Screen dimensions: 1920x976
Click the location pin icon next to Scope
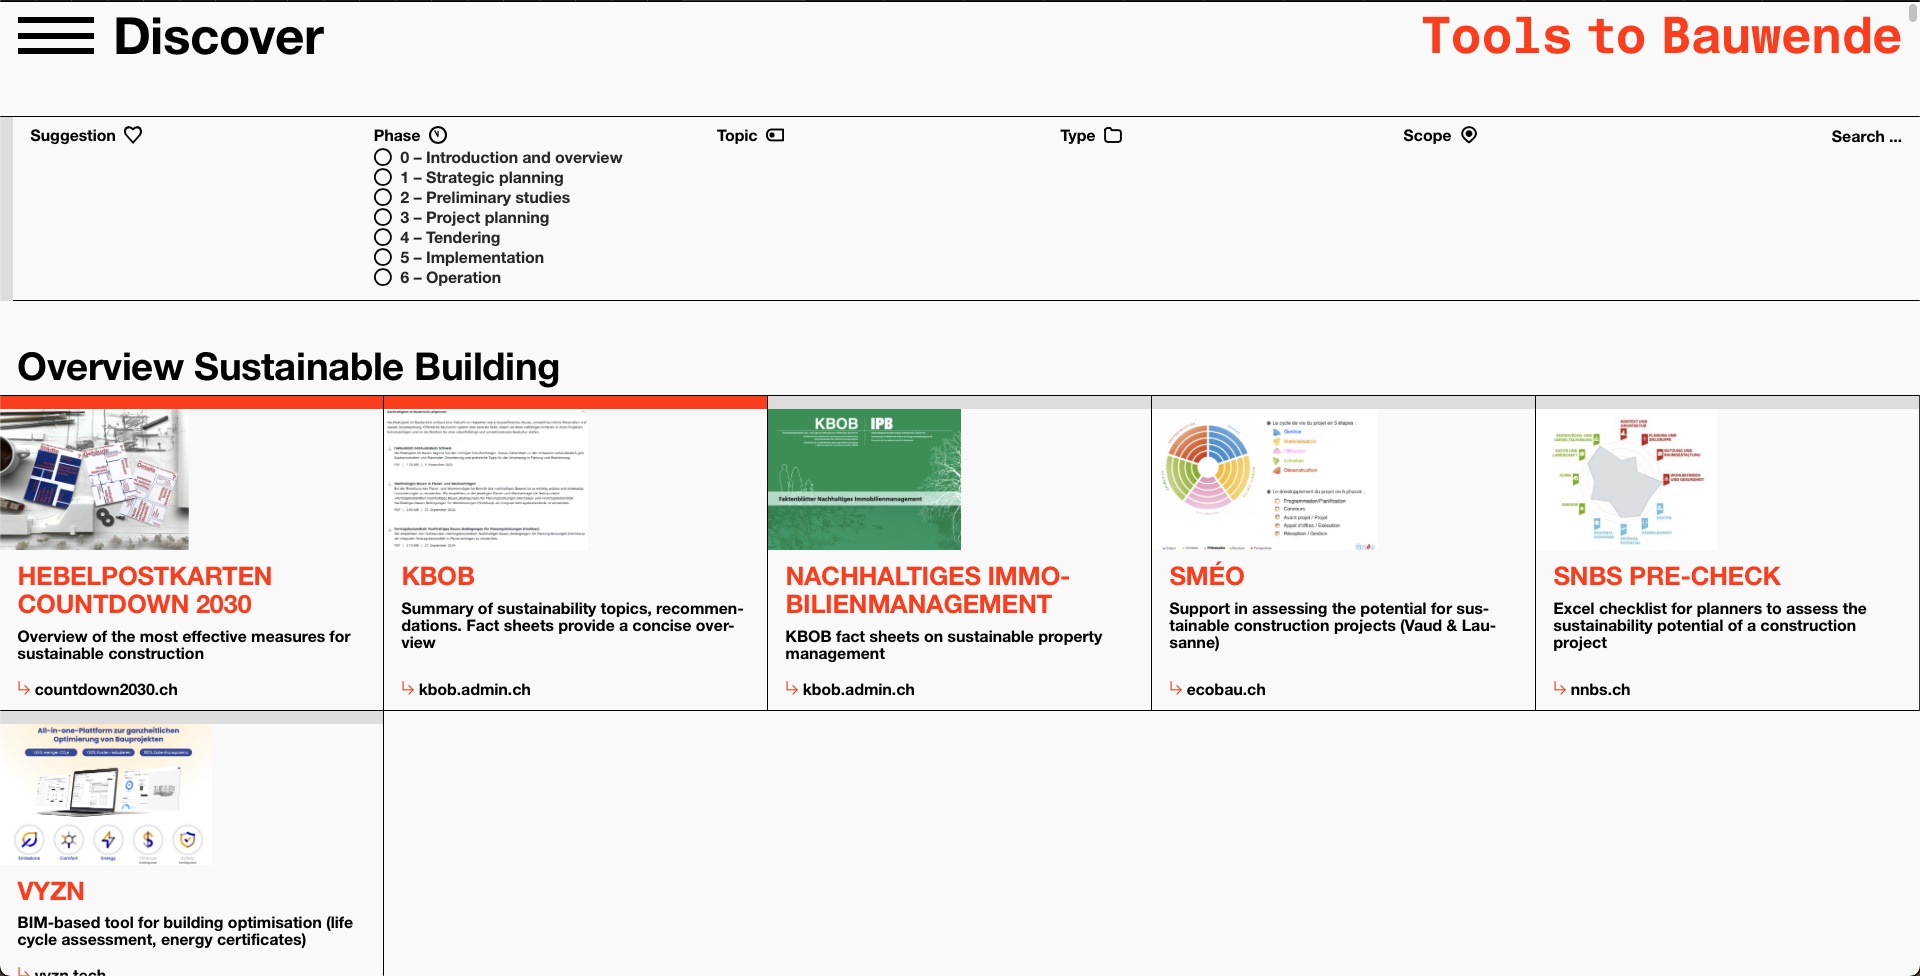1468,135
